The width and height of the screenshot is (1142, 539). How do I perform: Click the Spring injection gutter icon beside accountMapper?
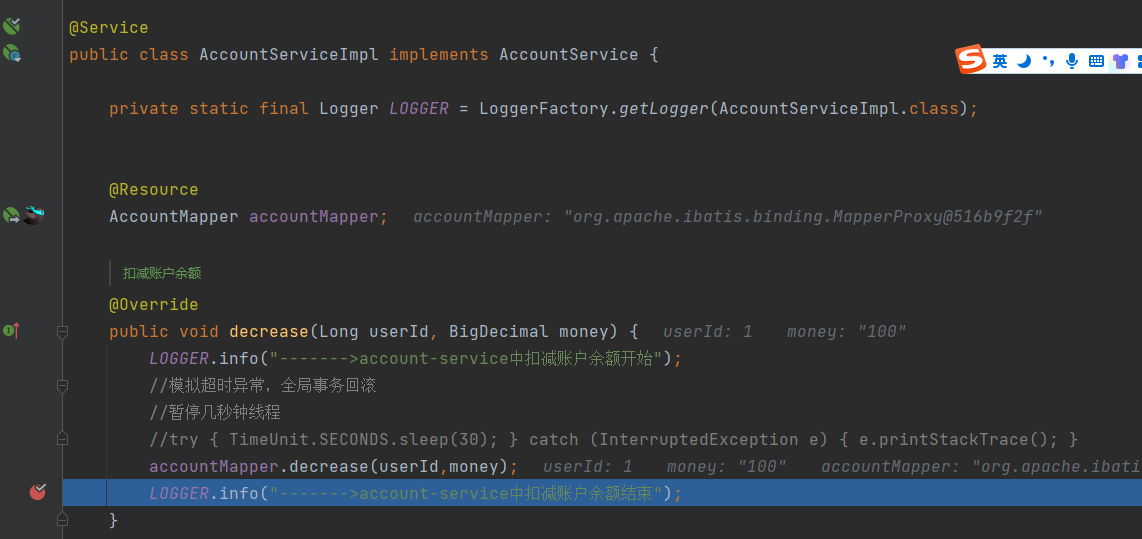point(11,215)
